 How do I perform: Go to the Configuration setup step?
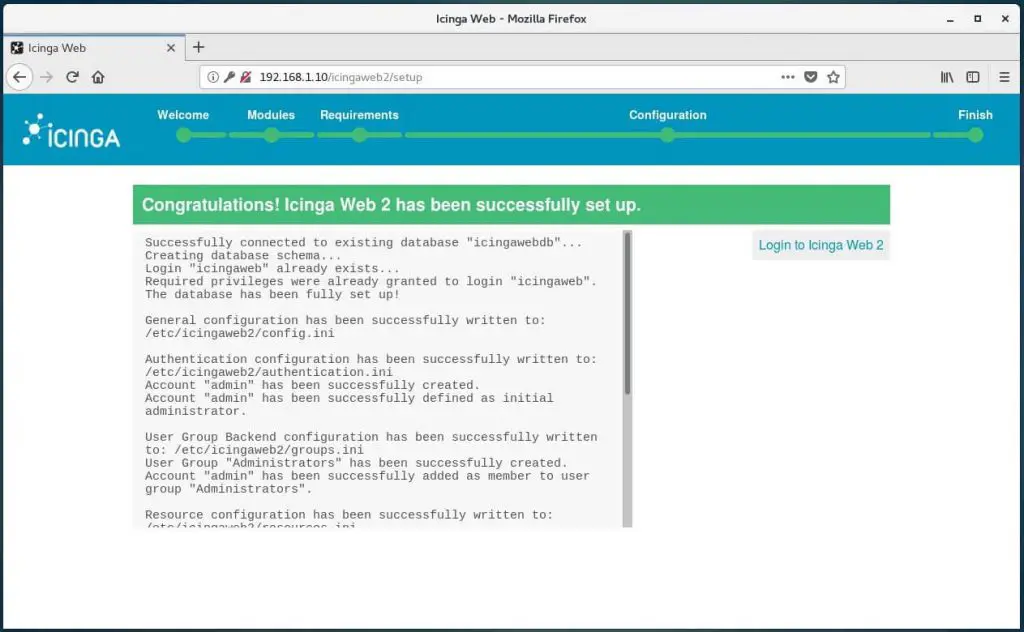(x=667, y=115)
